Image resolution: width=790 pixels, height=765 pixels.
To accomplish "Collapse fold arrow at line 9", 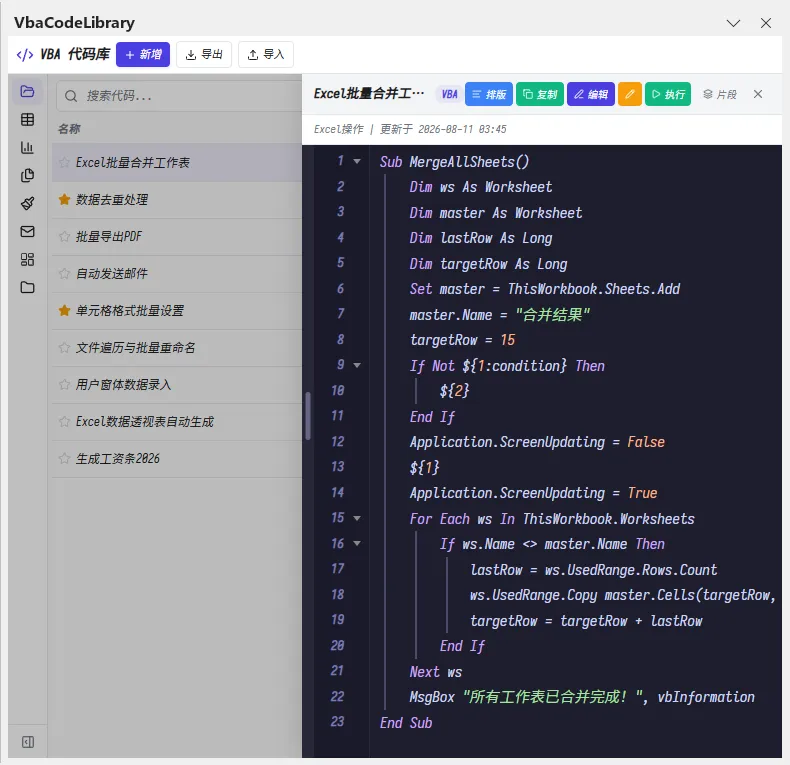I will [357, 365].
